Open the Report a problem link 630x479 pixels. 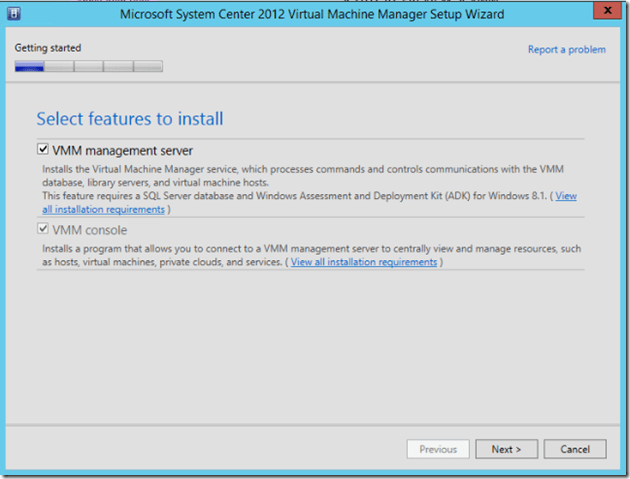pyautogui.click(x=566, y=49)
